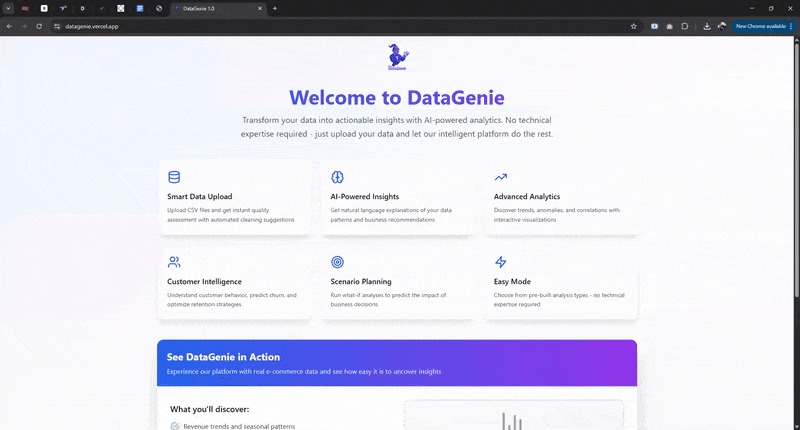Screen dimensions: 800x430
Task: Click the blue screen-recorder extension icon
Action: (x=654, y=26)
